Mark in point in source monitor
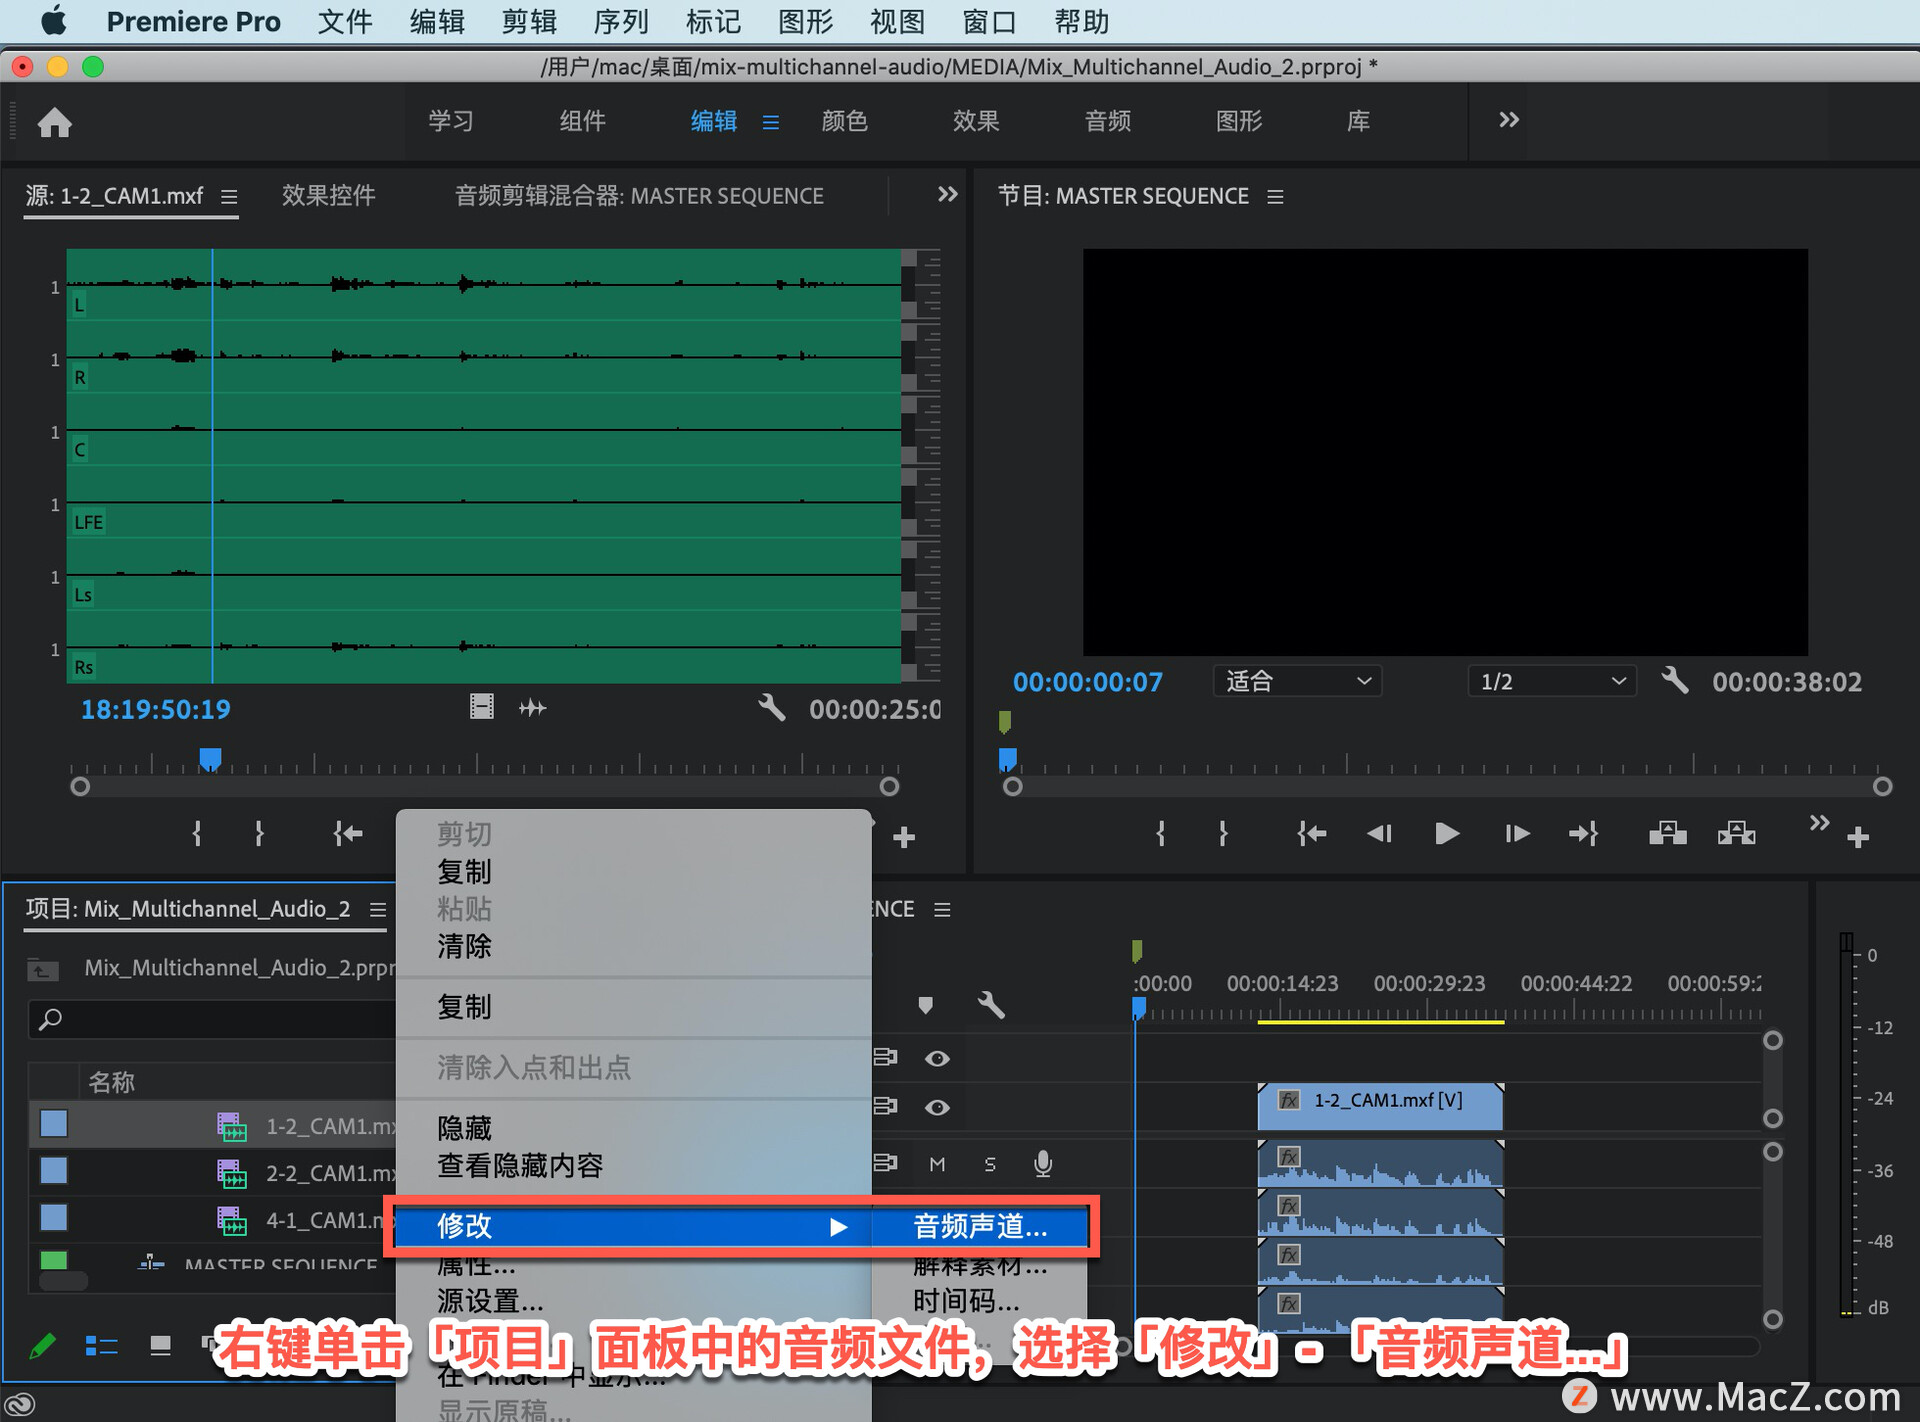 click(x=197, y=833)
